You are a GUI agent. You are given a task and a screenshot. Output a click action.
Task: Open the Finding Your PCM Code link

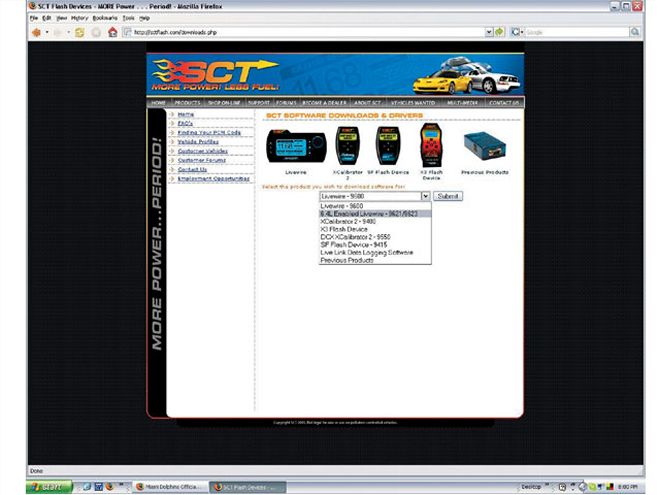(x=209, y=133)
